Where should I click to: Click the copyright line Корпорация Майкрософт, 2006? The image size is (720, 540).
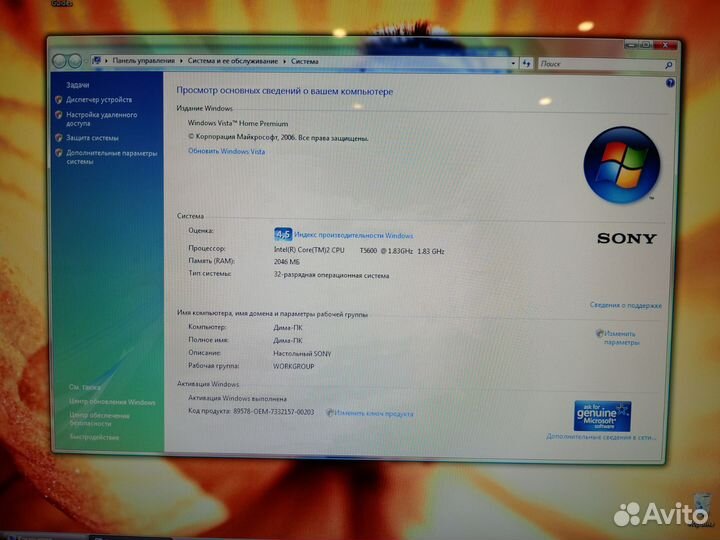(278, 137)
